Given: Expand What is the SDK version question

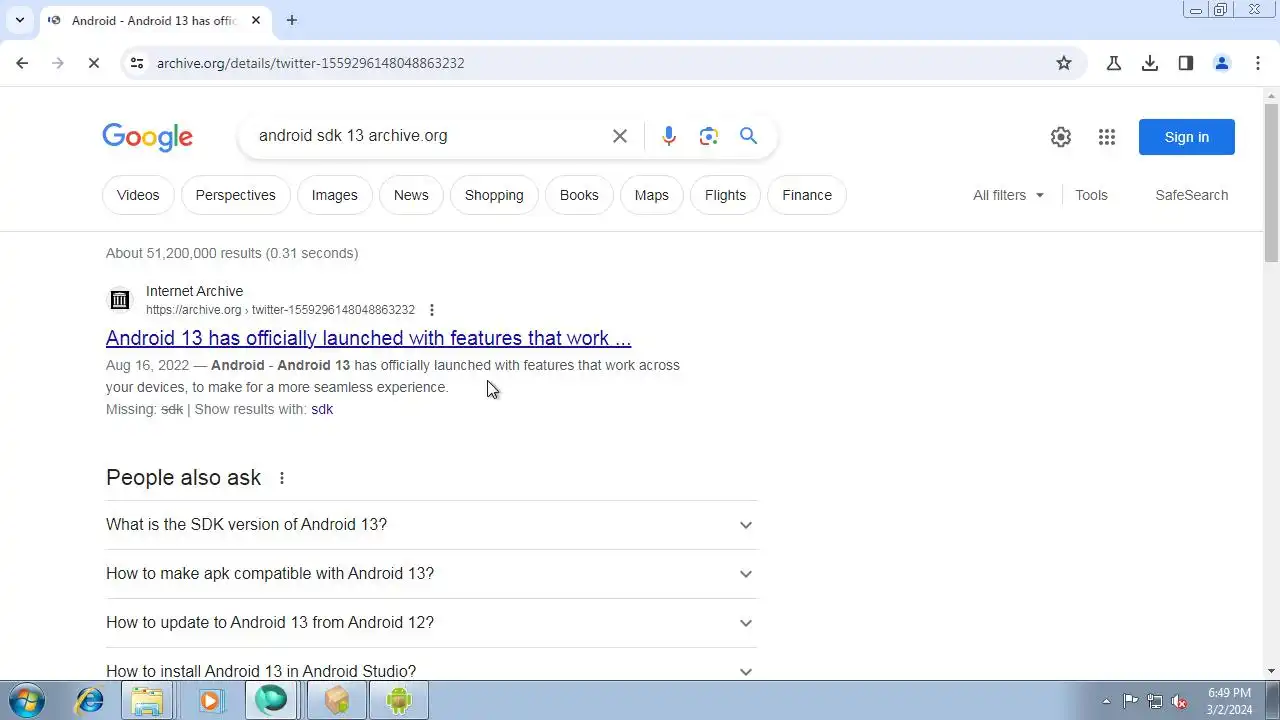Looking at the screenshot, I should click(x=432, y=525).
